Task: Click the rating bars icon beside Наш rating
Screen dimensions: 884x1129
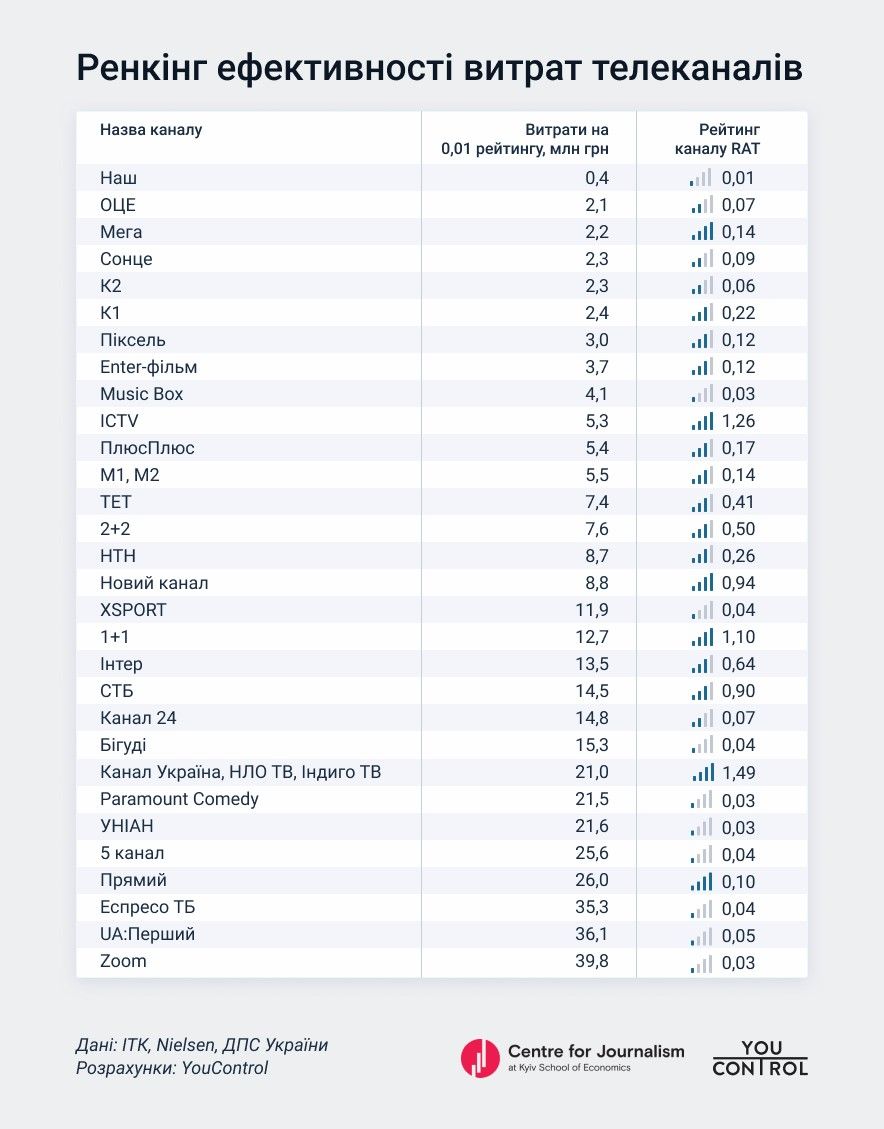Action: (701, 179)
